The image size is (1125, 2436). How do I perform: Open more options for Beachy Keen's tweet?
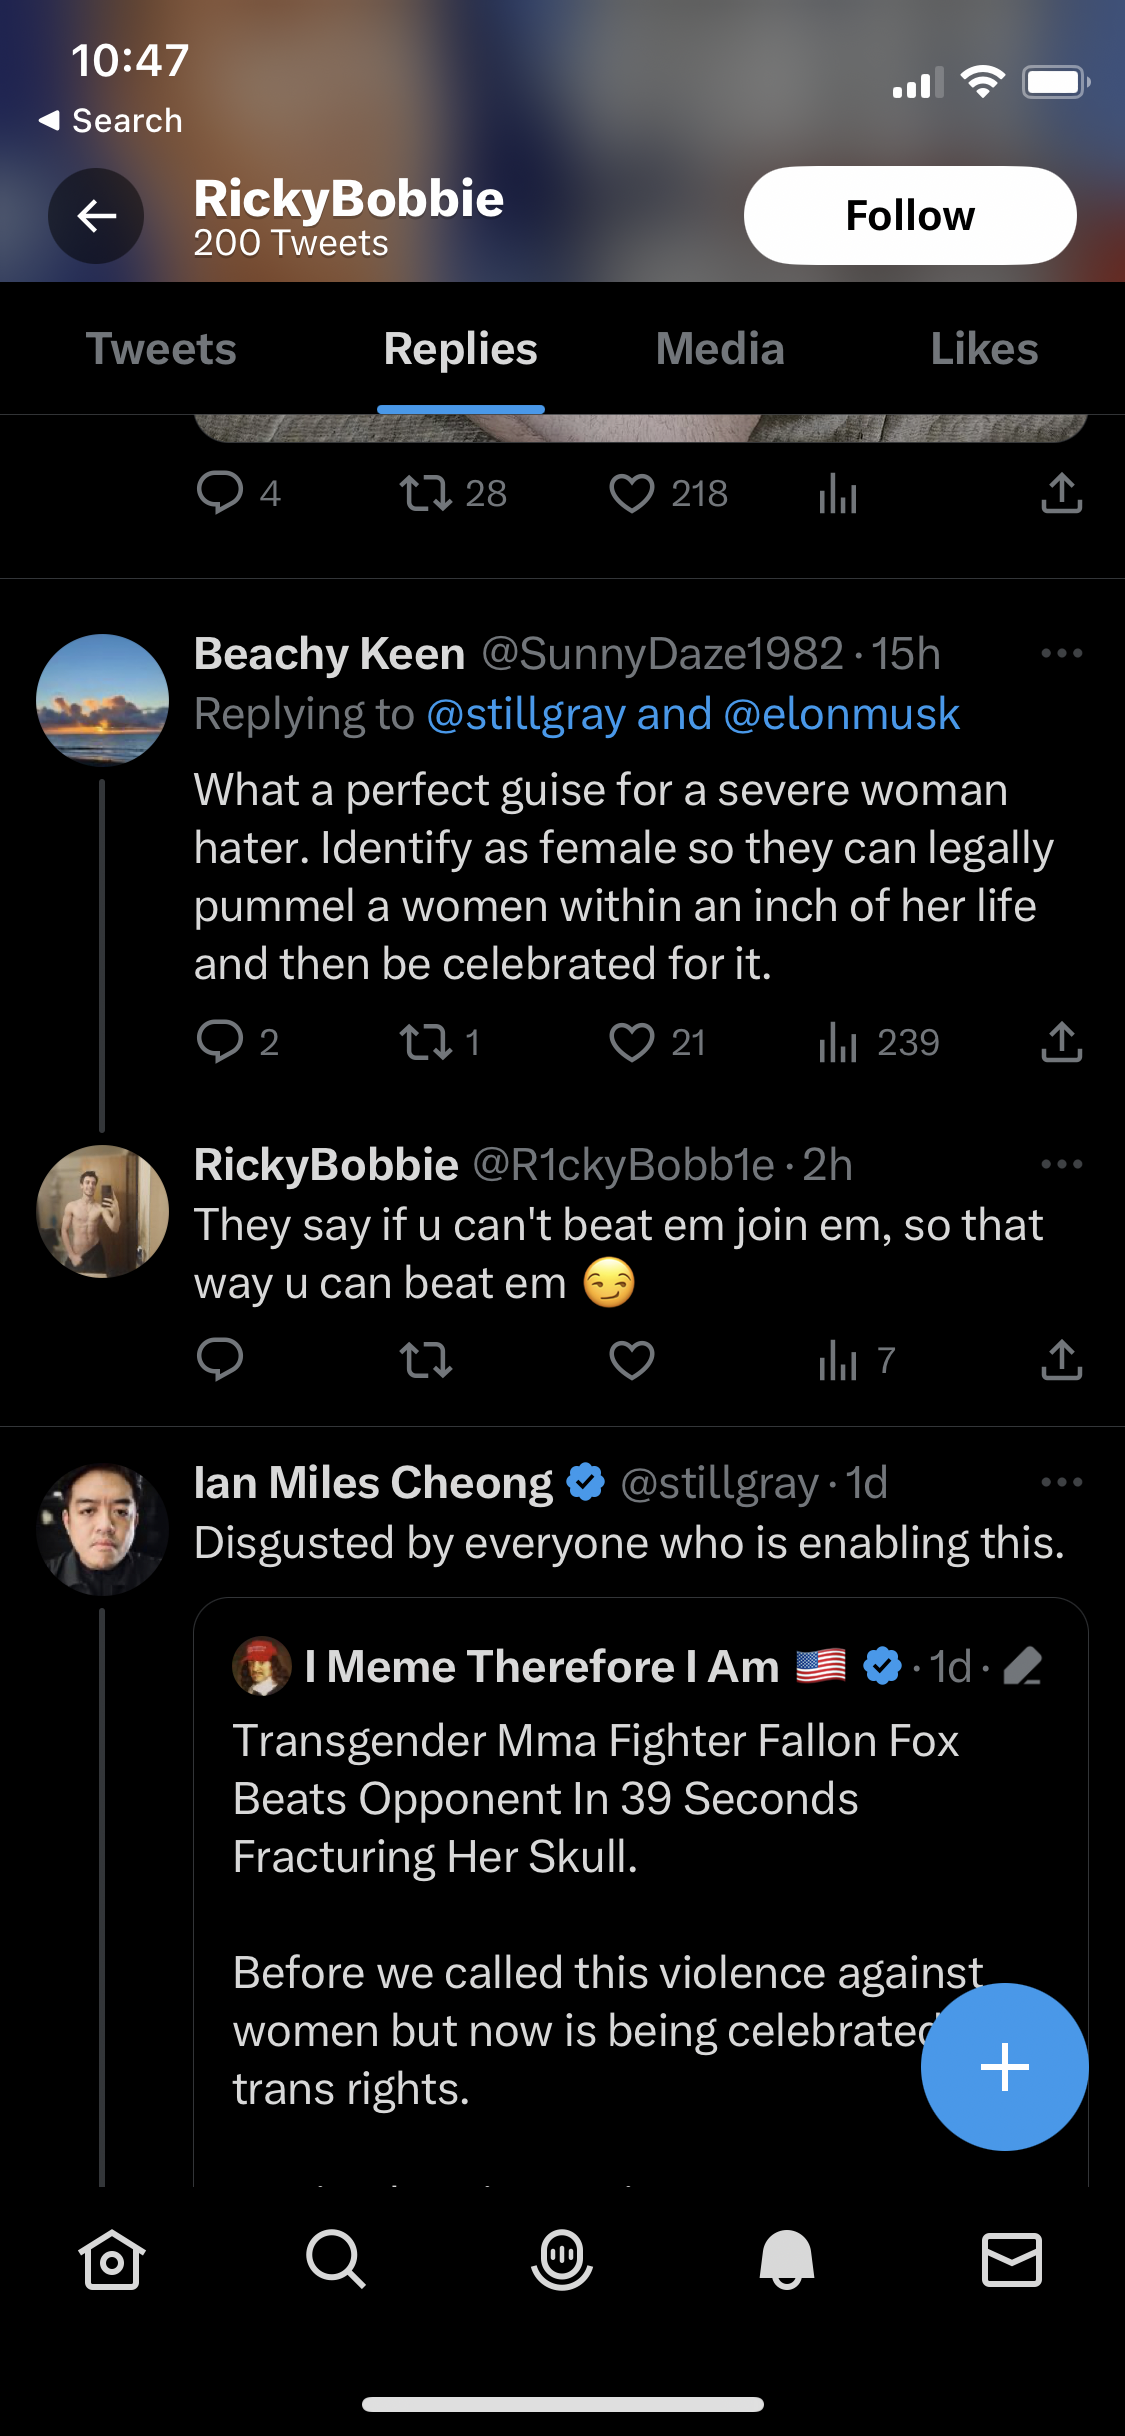1061,654
